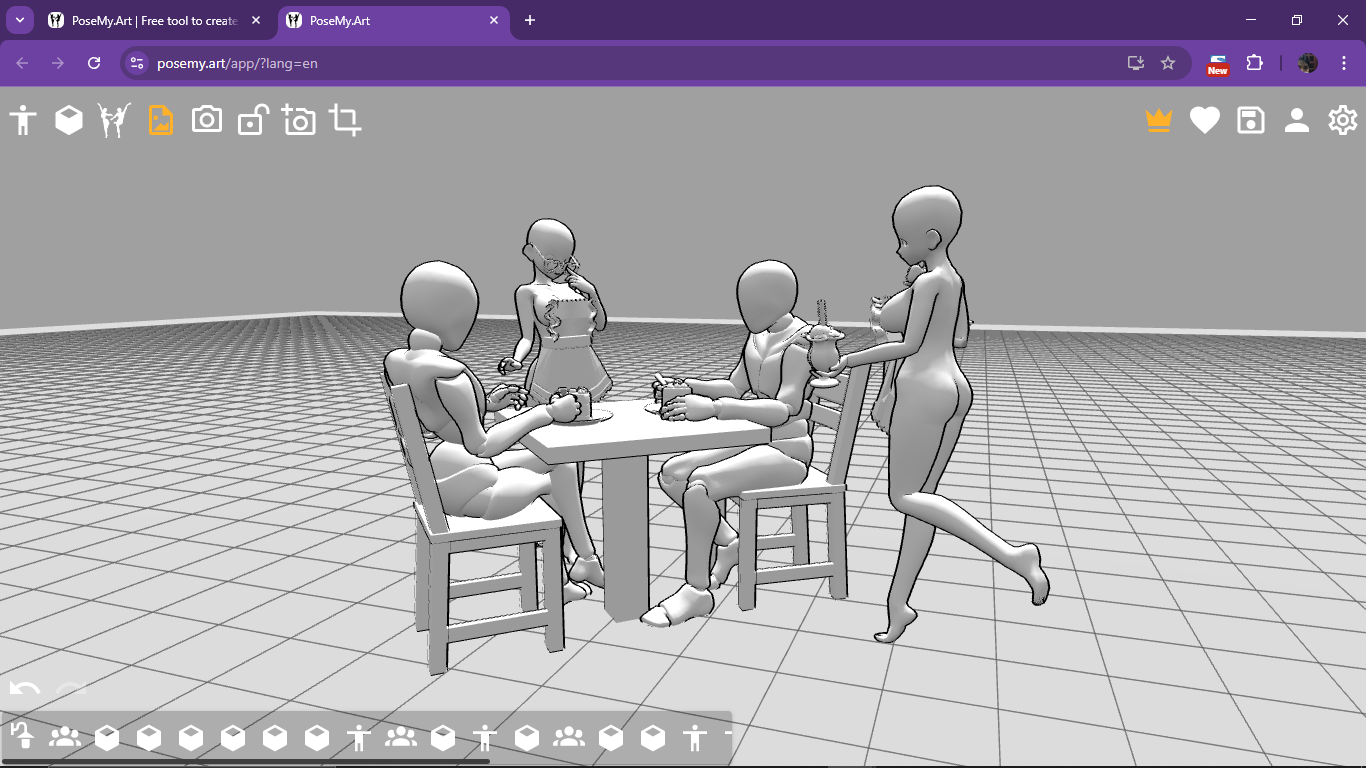Click the white heart icon

click(1204, 121)
